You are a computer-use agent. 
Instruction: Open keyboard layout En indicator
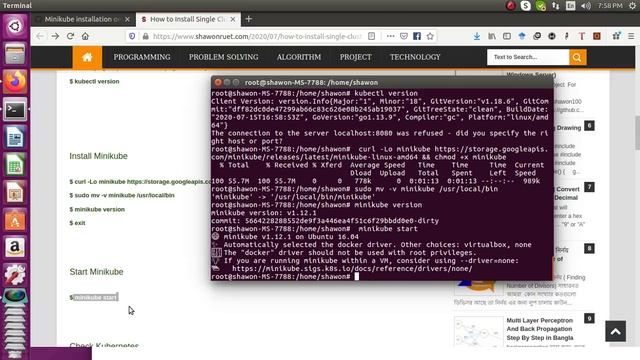tap(571, 6)
